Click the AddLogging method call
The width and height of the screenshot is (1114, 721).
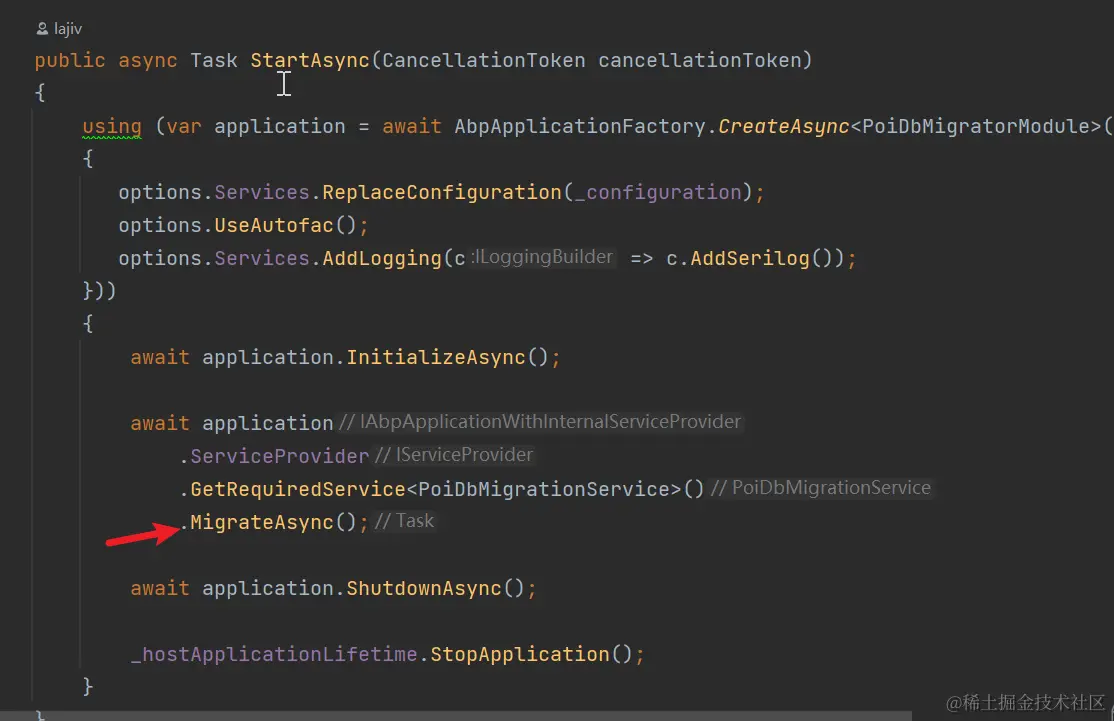coord(382,259)
